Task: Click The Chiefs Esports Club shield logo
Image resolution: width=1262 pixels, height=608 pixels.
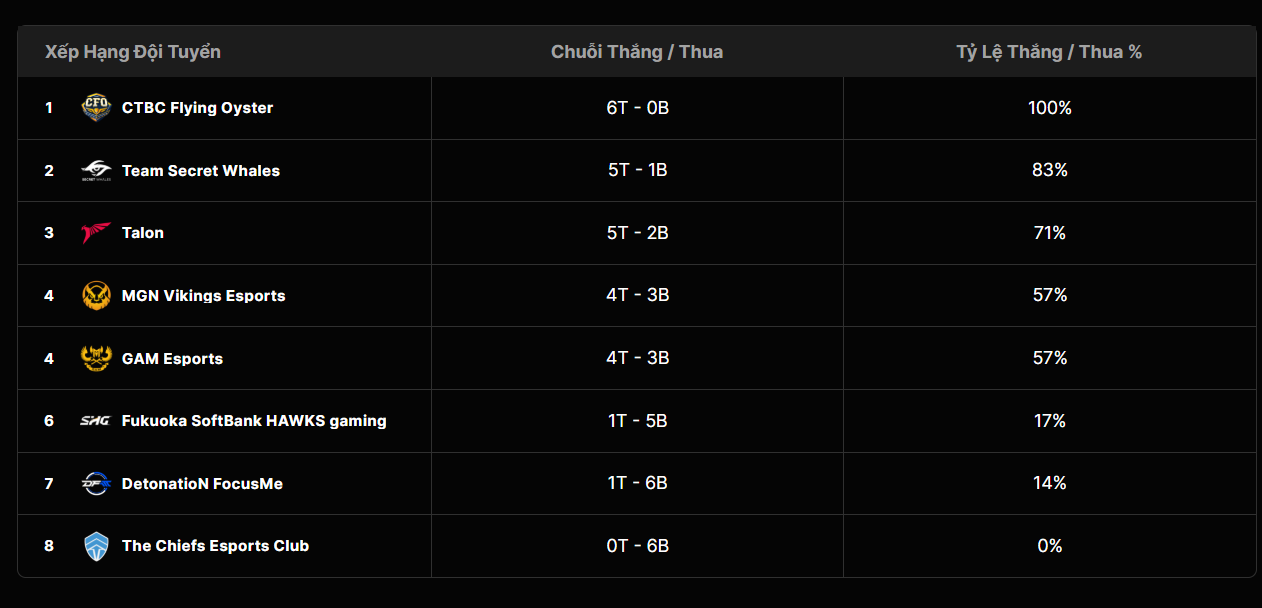Action: click(95, 545)
